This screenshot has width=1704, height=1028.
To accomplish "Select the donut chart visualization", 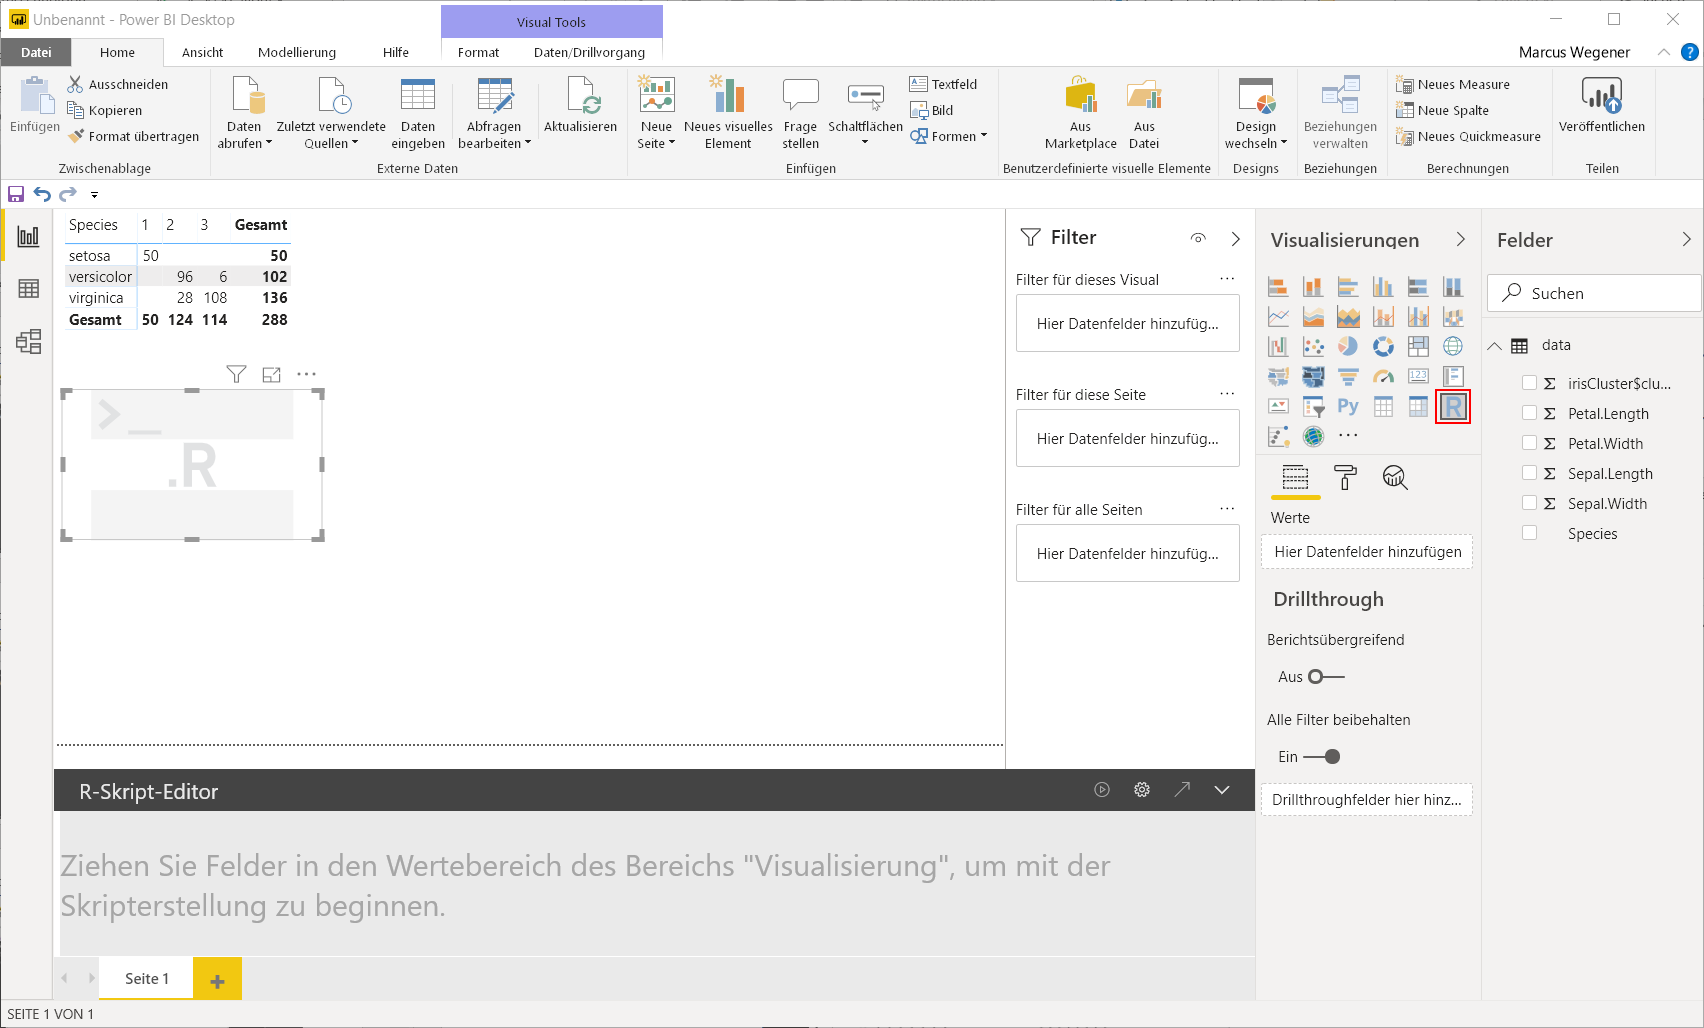I will (1383, 346).
